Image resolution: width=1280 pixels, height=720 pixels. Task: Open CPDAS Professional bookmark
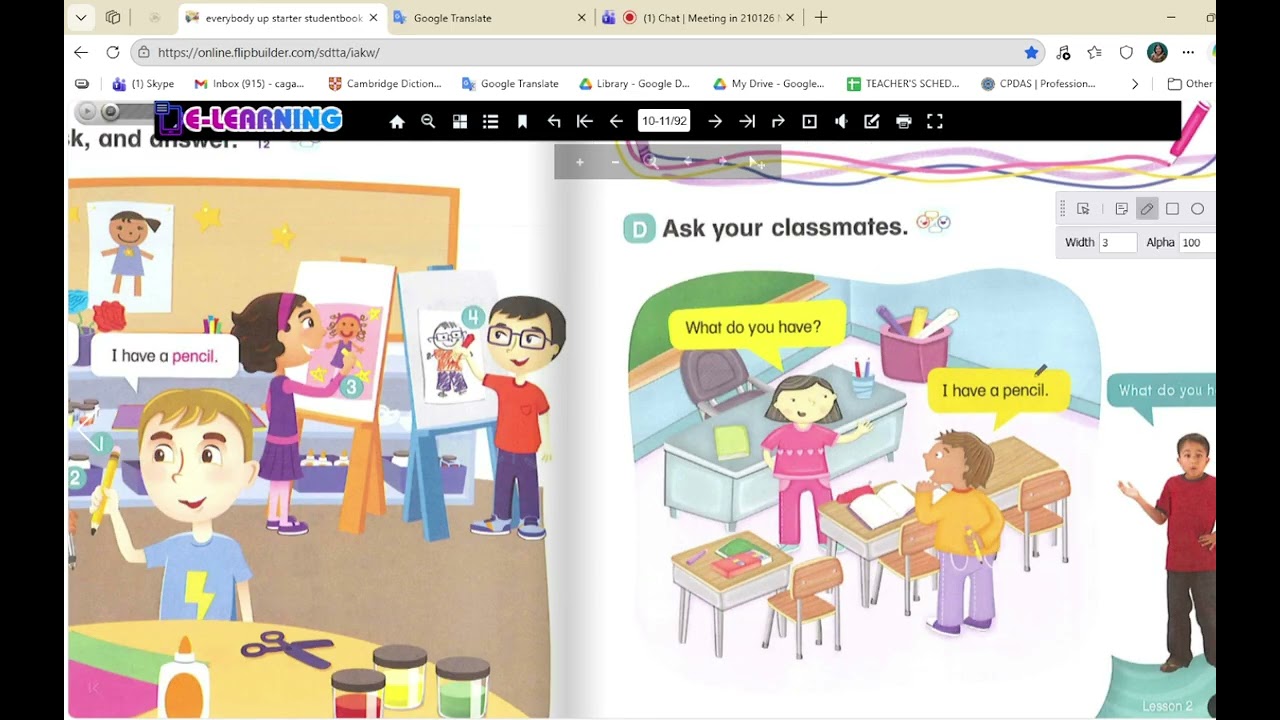pyautogui.click(x=1038, y=84)
